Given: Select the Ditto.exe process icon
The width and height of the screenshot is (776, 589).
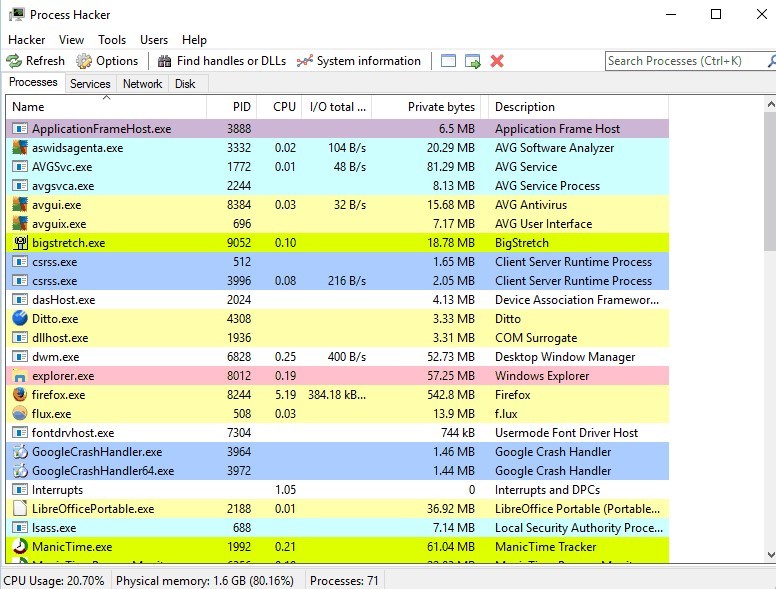Looking at the screenshot, I should pyautogui.click(x=20, y=319).
